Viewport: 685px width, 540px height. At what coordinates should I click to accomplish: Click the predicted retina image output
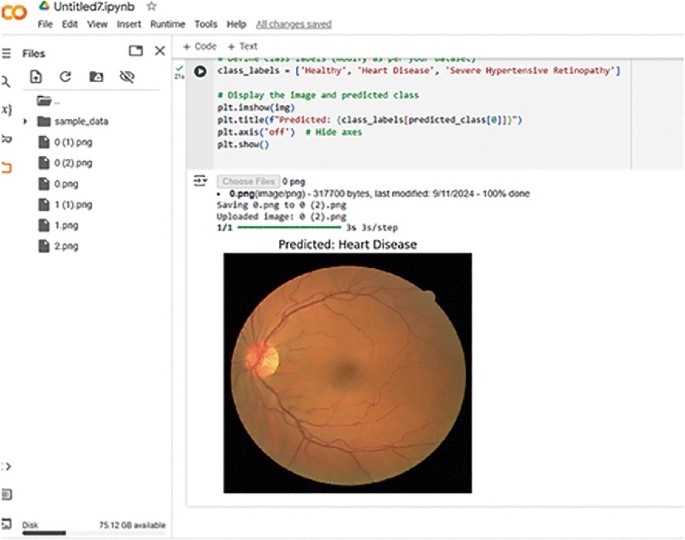[x=347, y=372]
